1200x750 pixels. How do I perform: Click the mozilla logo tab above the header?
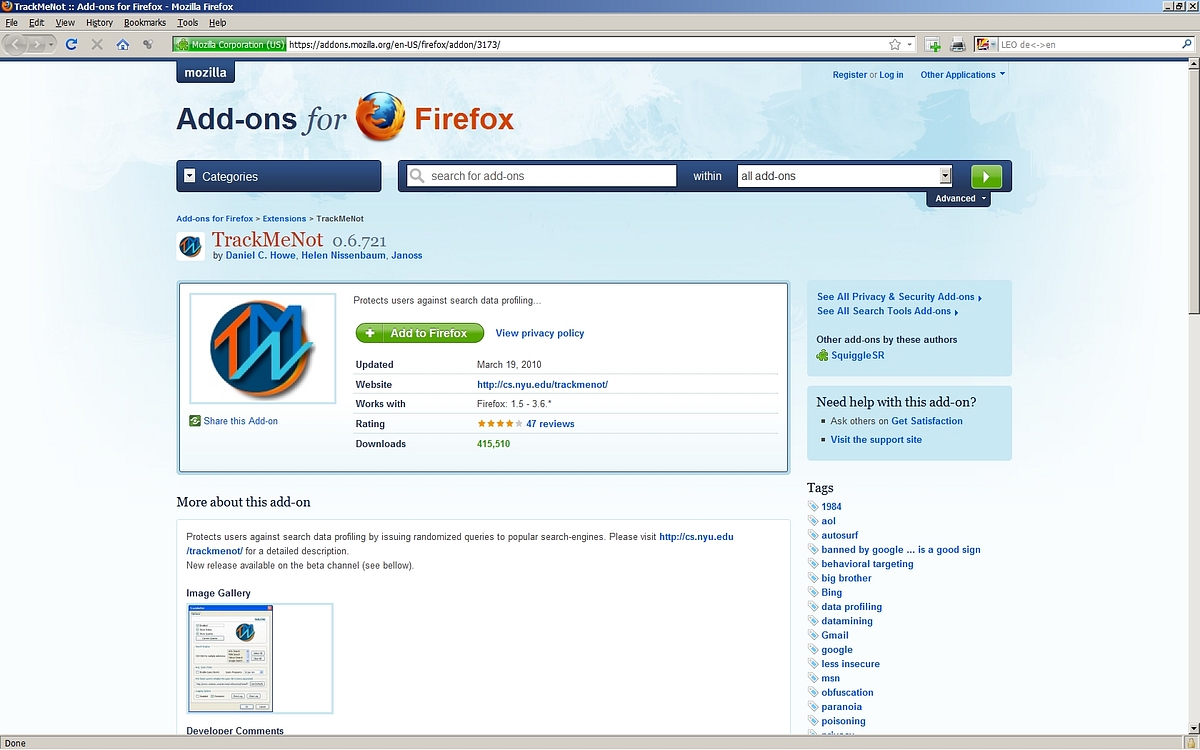pos(204,71)
